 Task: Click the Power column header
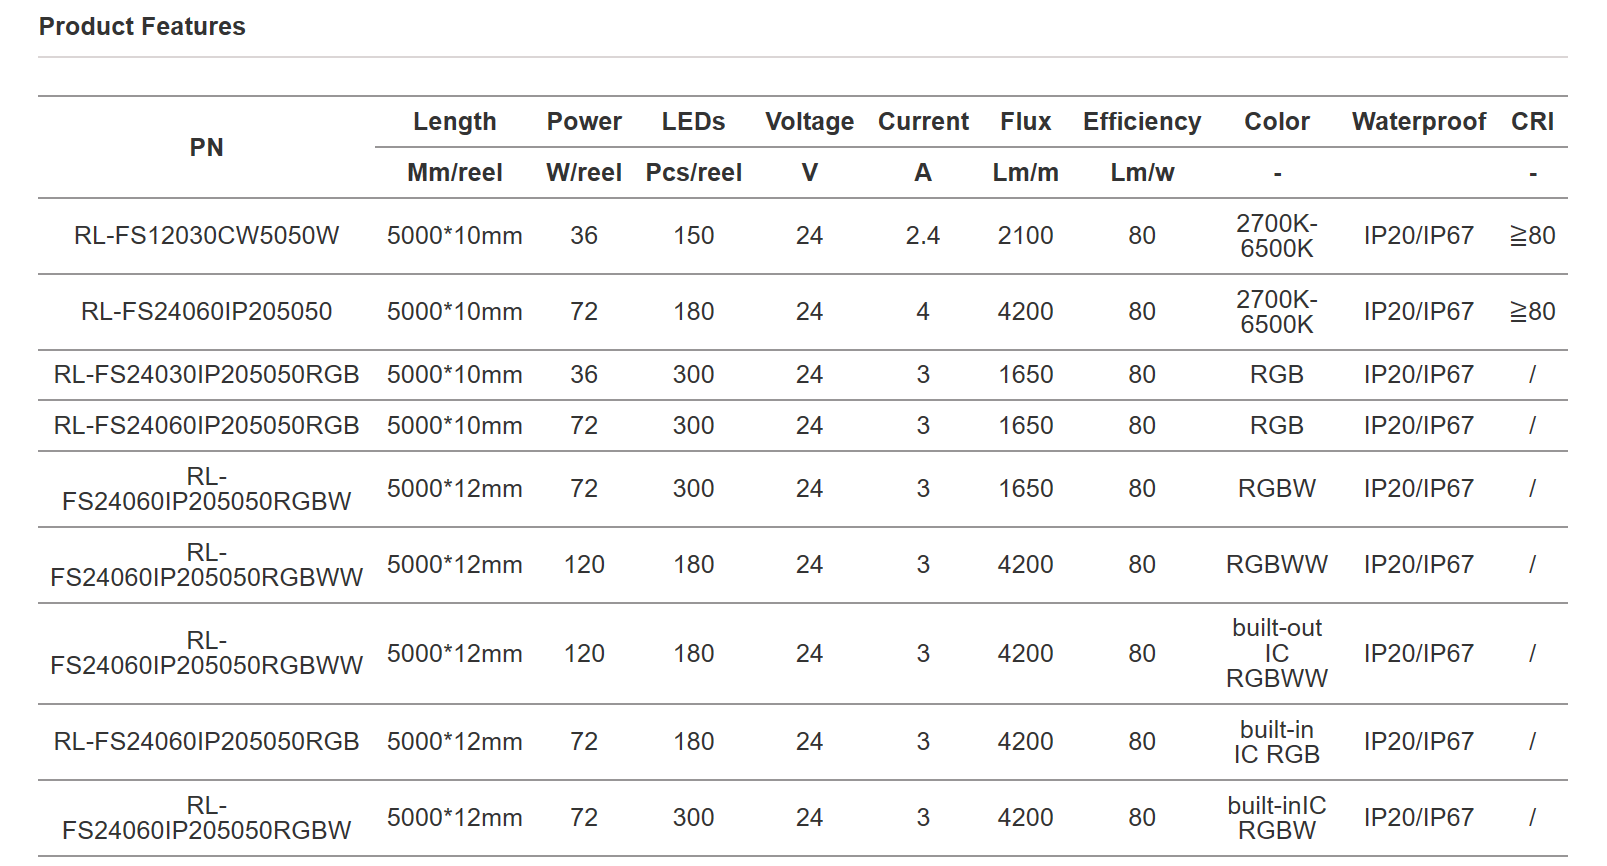click(584, 122)
